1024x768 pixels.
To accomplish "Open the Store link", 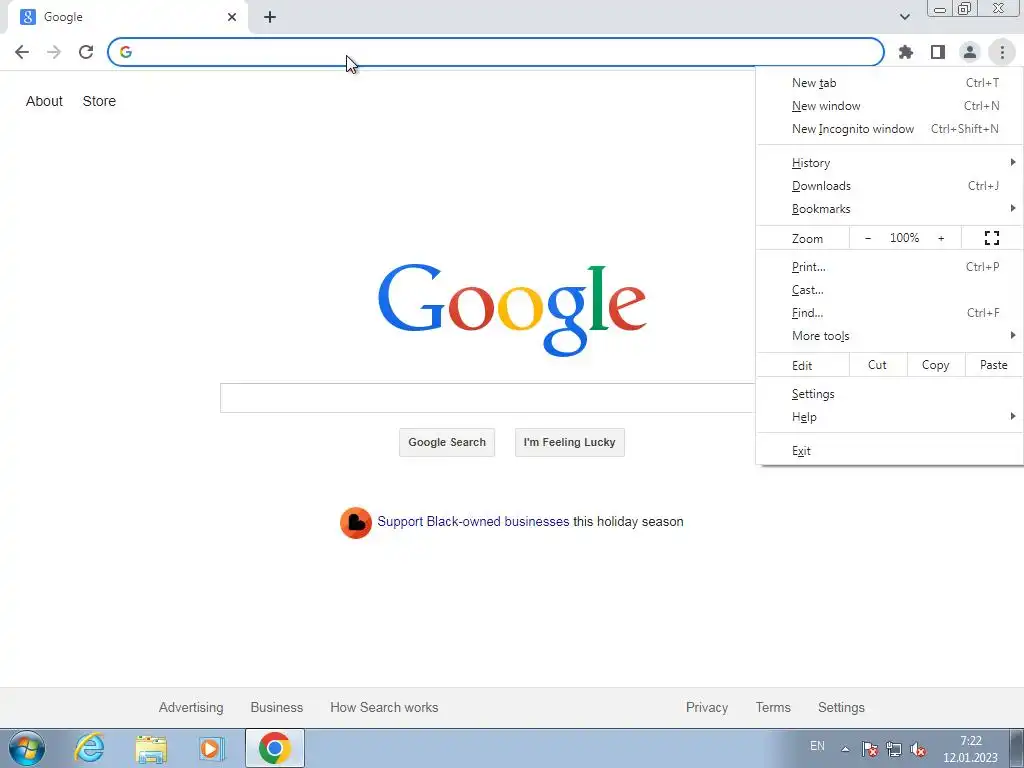I will [99, 101].
